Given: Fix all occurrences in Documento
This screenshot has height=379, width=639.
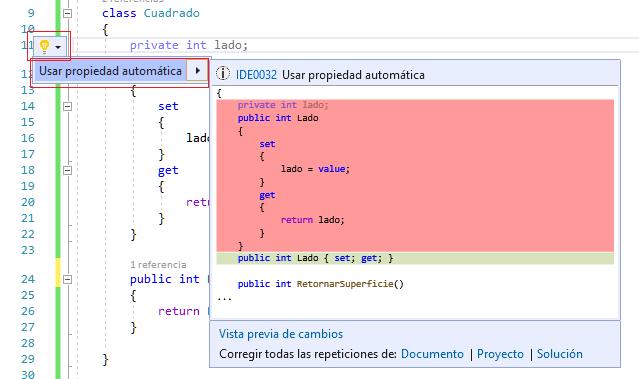Looking at the screenshot, I should click(x=432, y=354).
